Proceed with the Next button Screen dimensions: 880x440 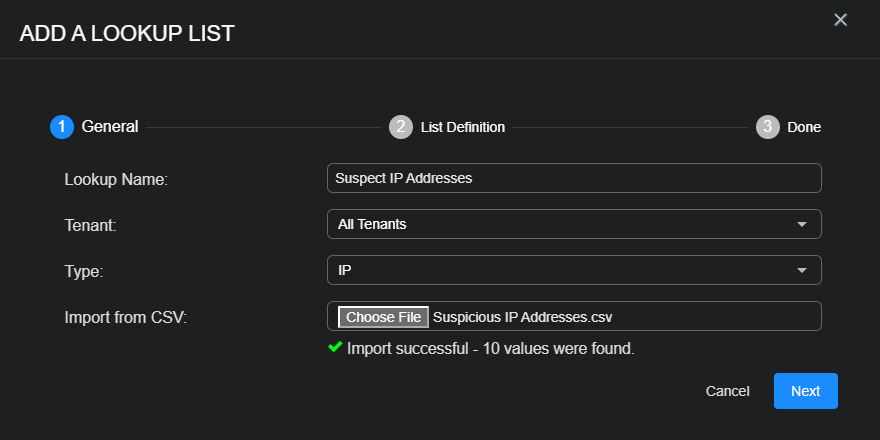click(805, 391)
